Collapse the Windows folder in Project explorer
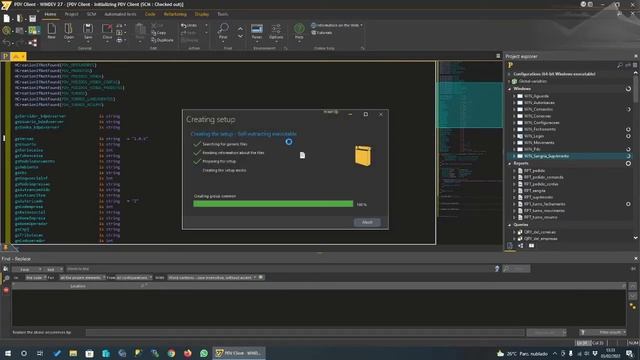This screenshot has width=640, height=360. 509,89
